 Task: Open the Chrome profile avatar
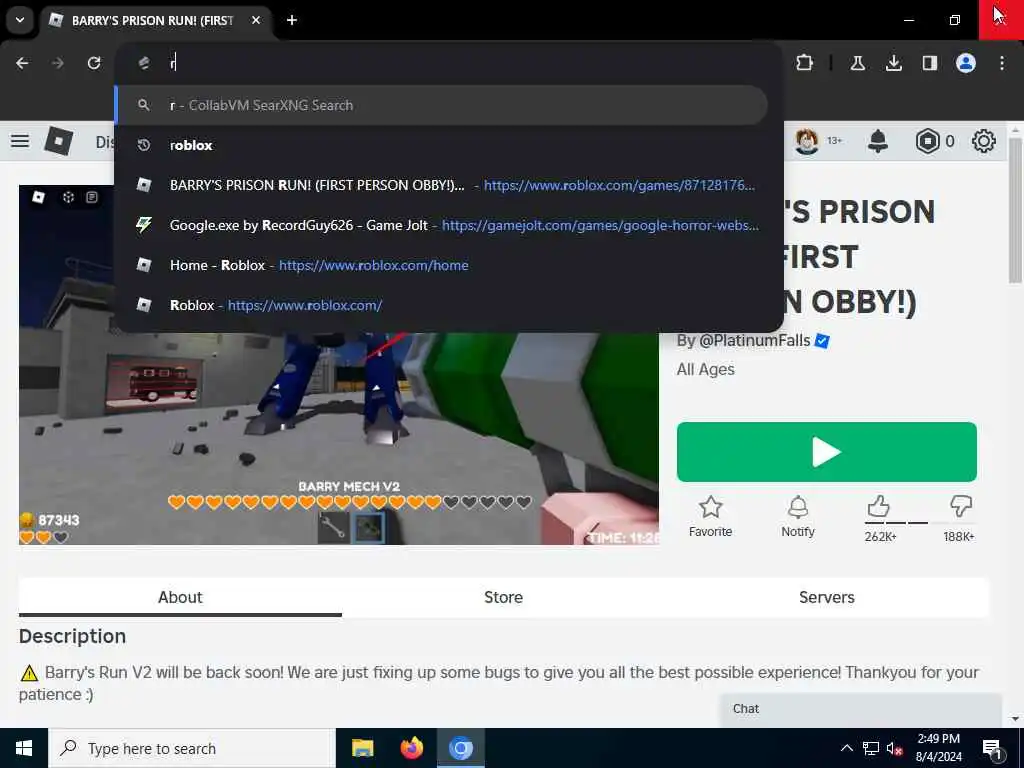click(x=966, y=63)
